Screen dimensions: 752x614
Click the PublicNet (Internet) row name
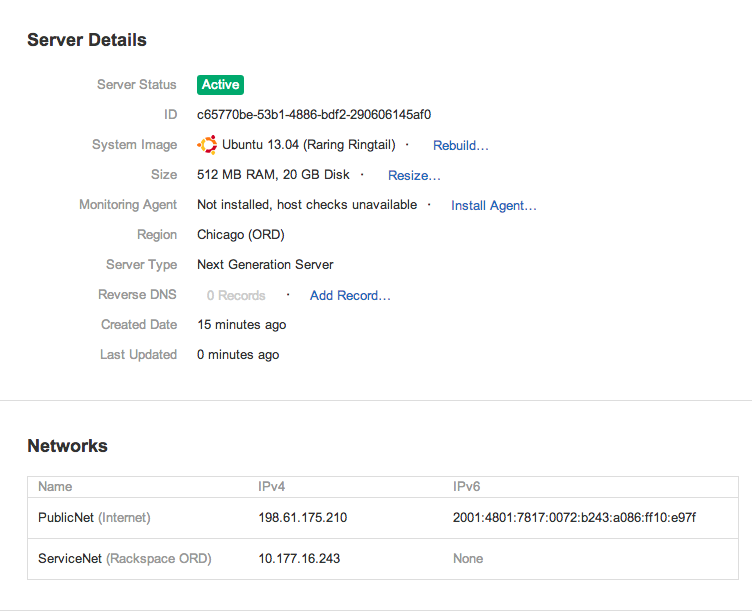[94, 518]
